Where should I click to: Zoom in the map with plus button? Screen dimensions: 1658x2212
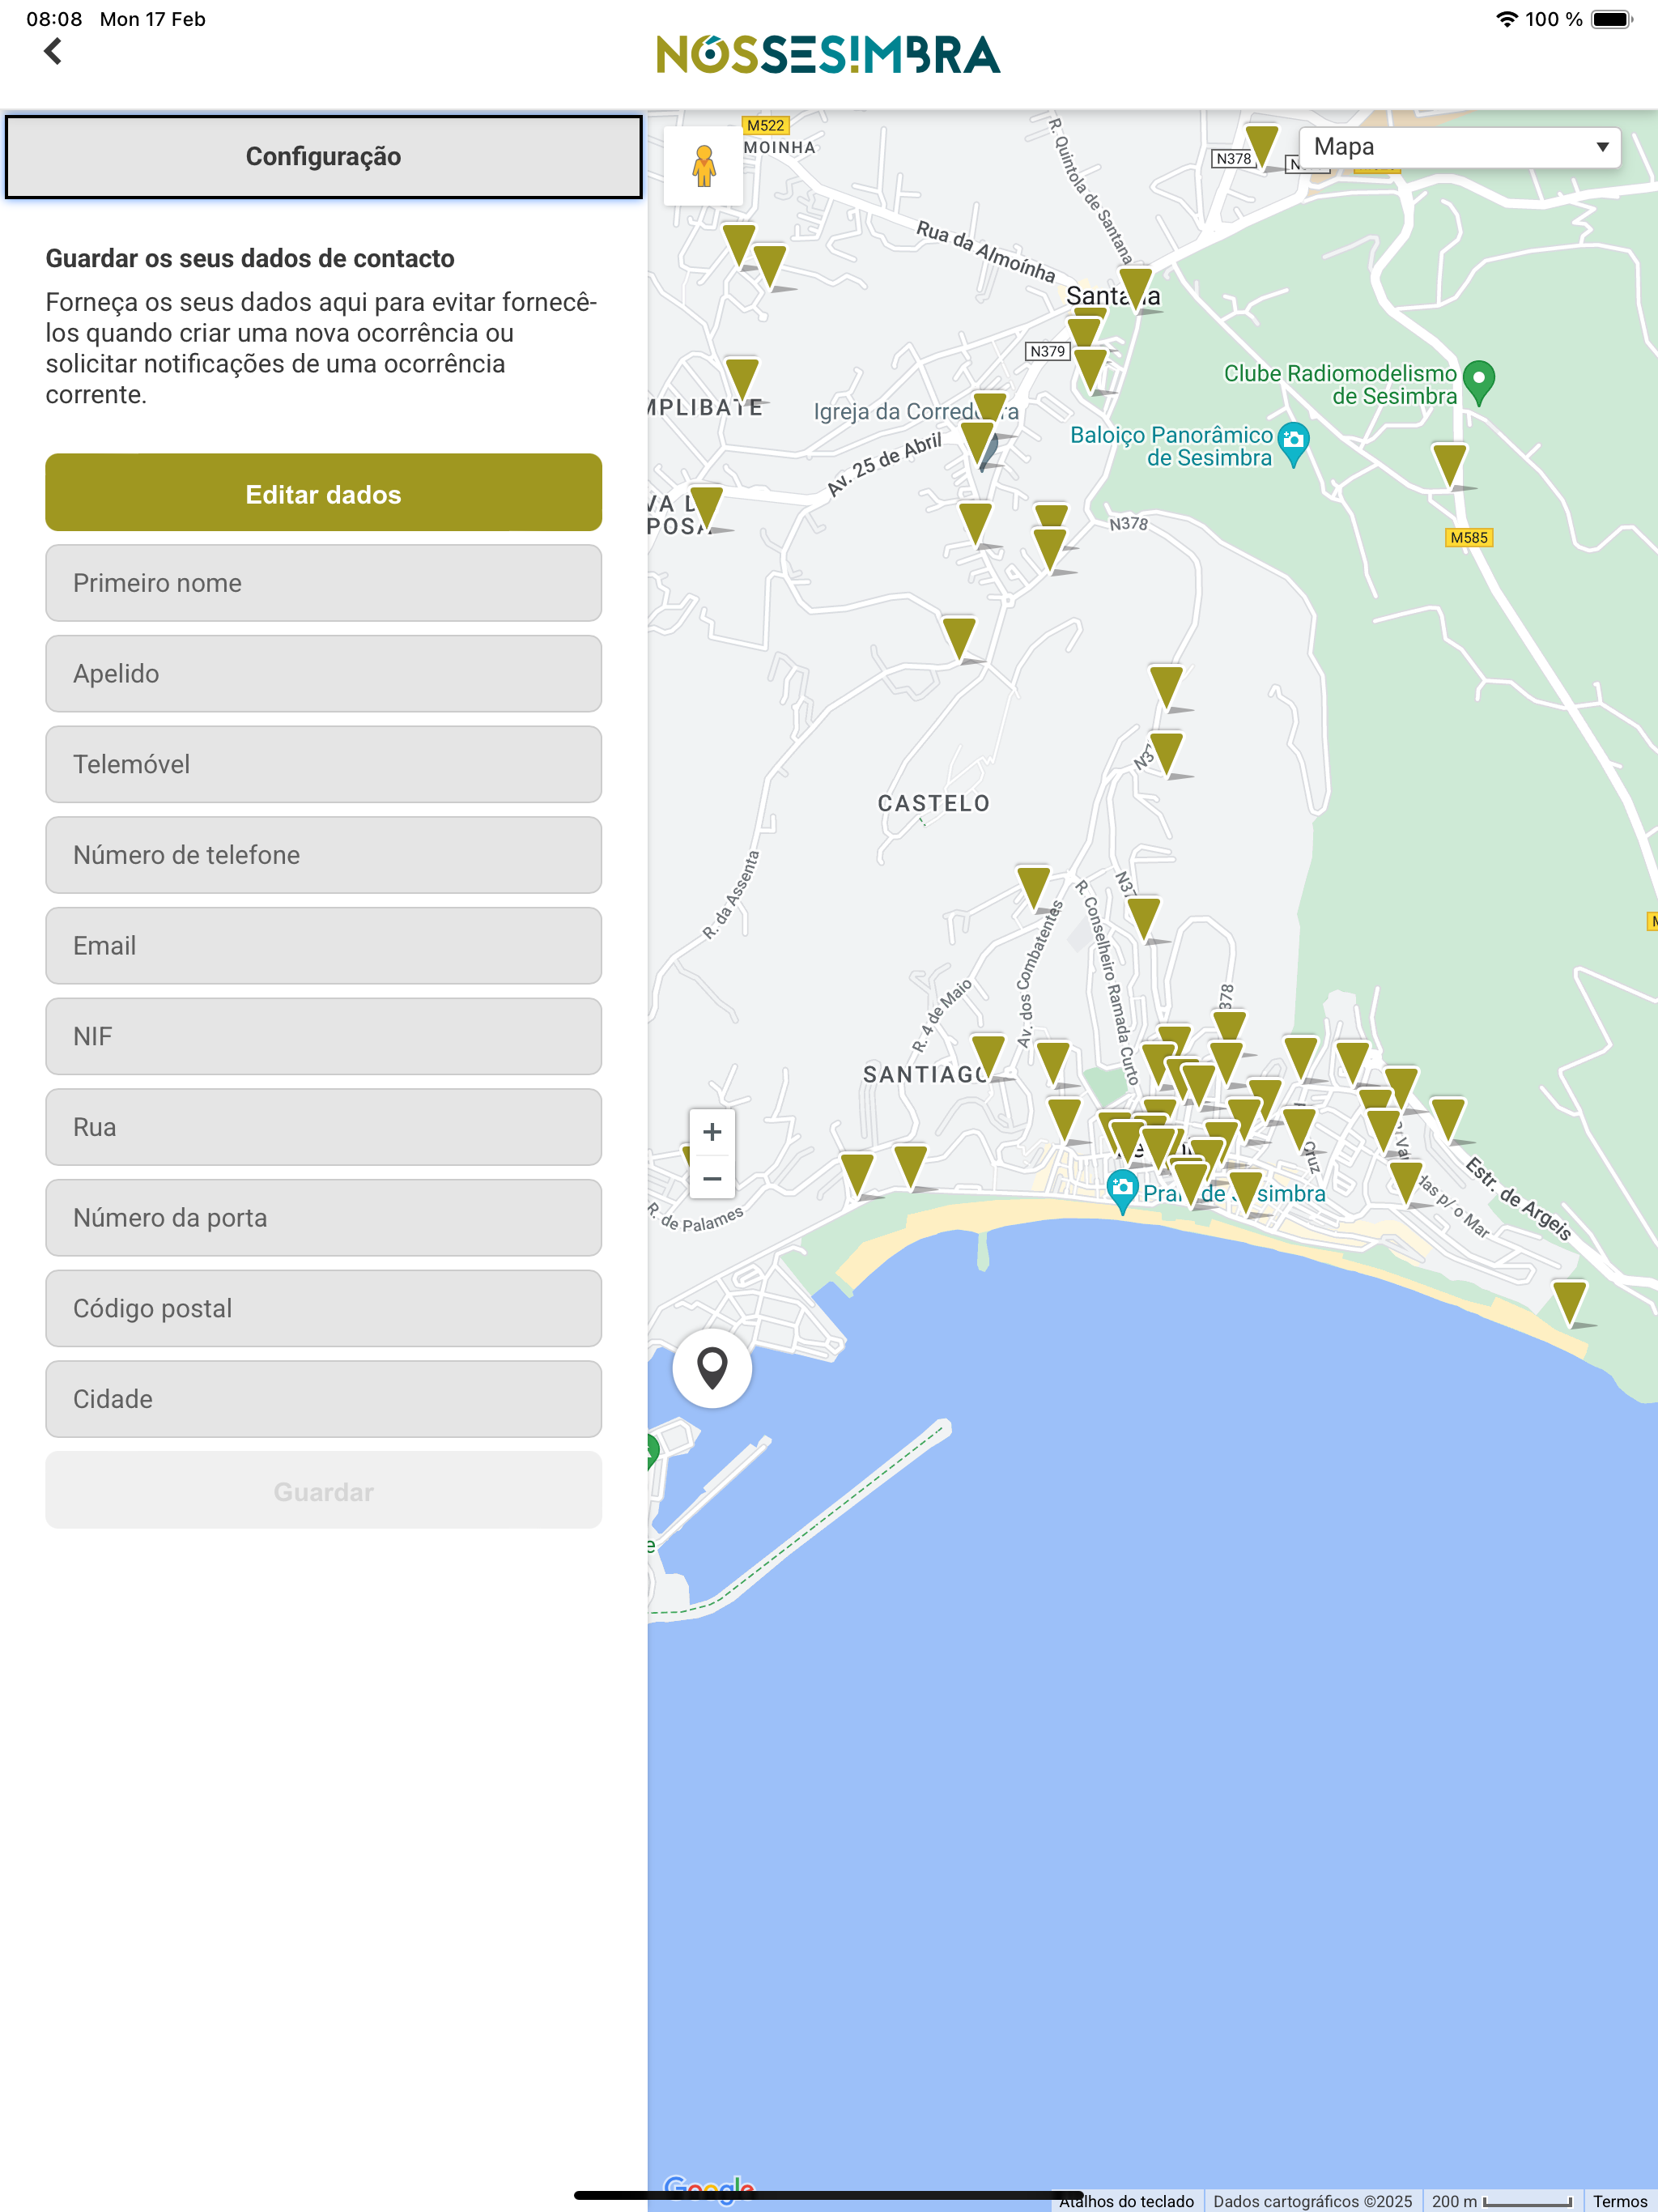[712, 1132]
